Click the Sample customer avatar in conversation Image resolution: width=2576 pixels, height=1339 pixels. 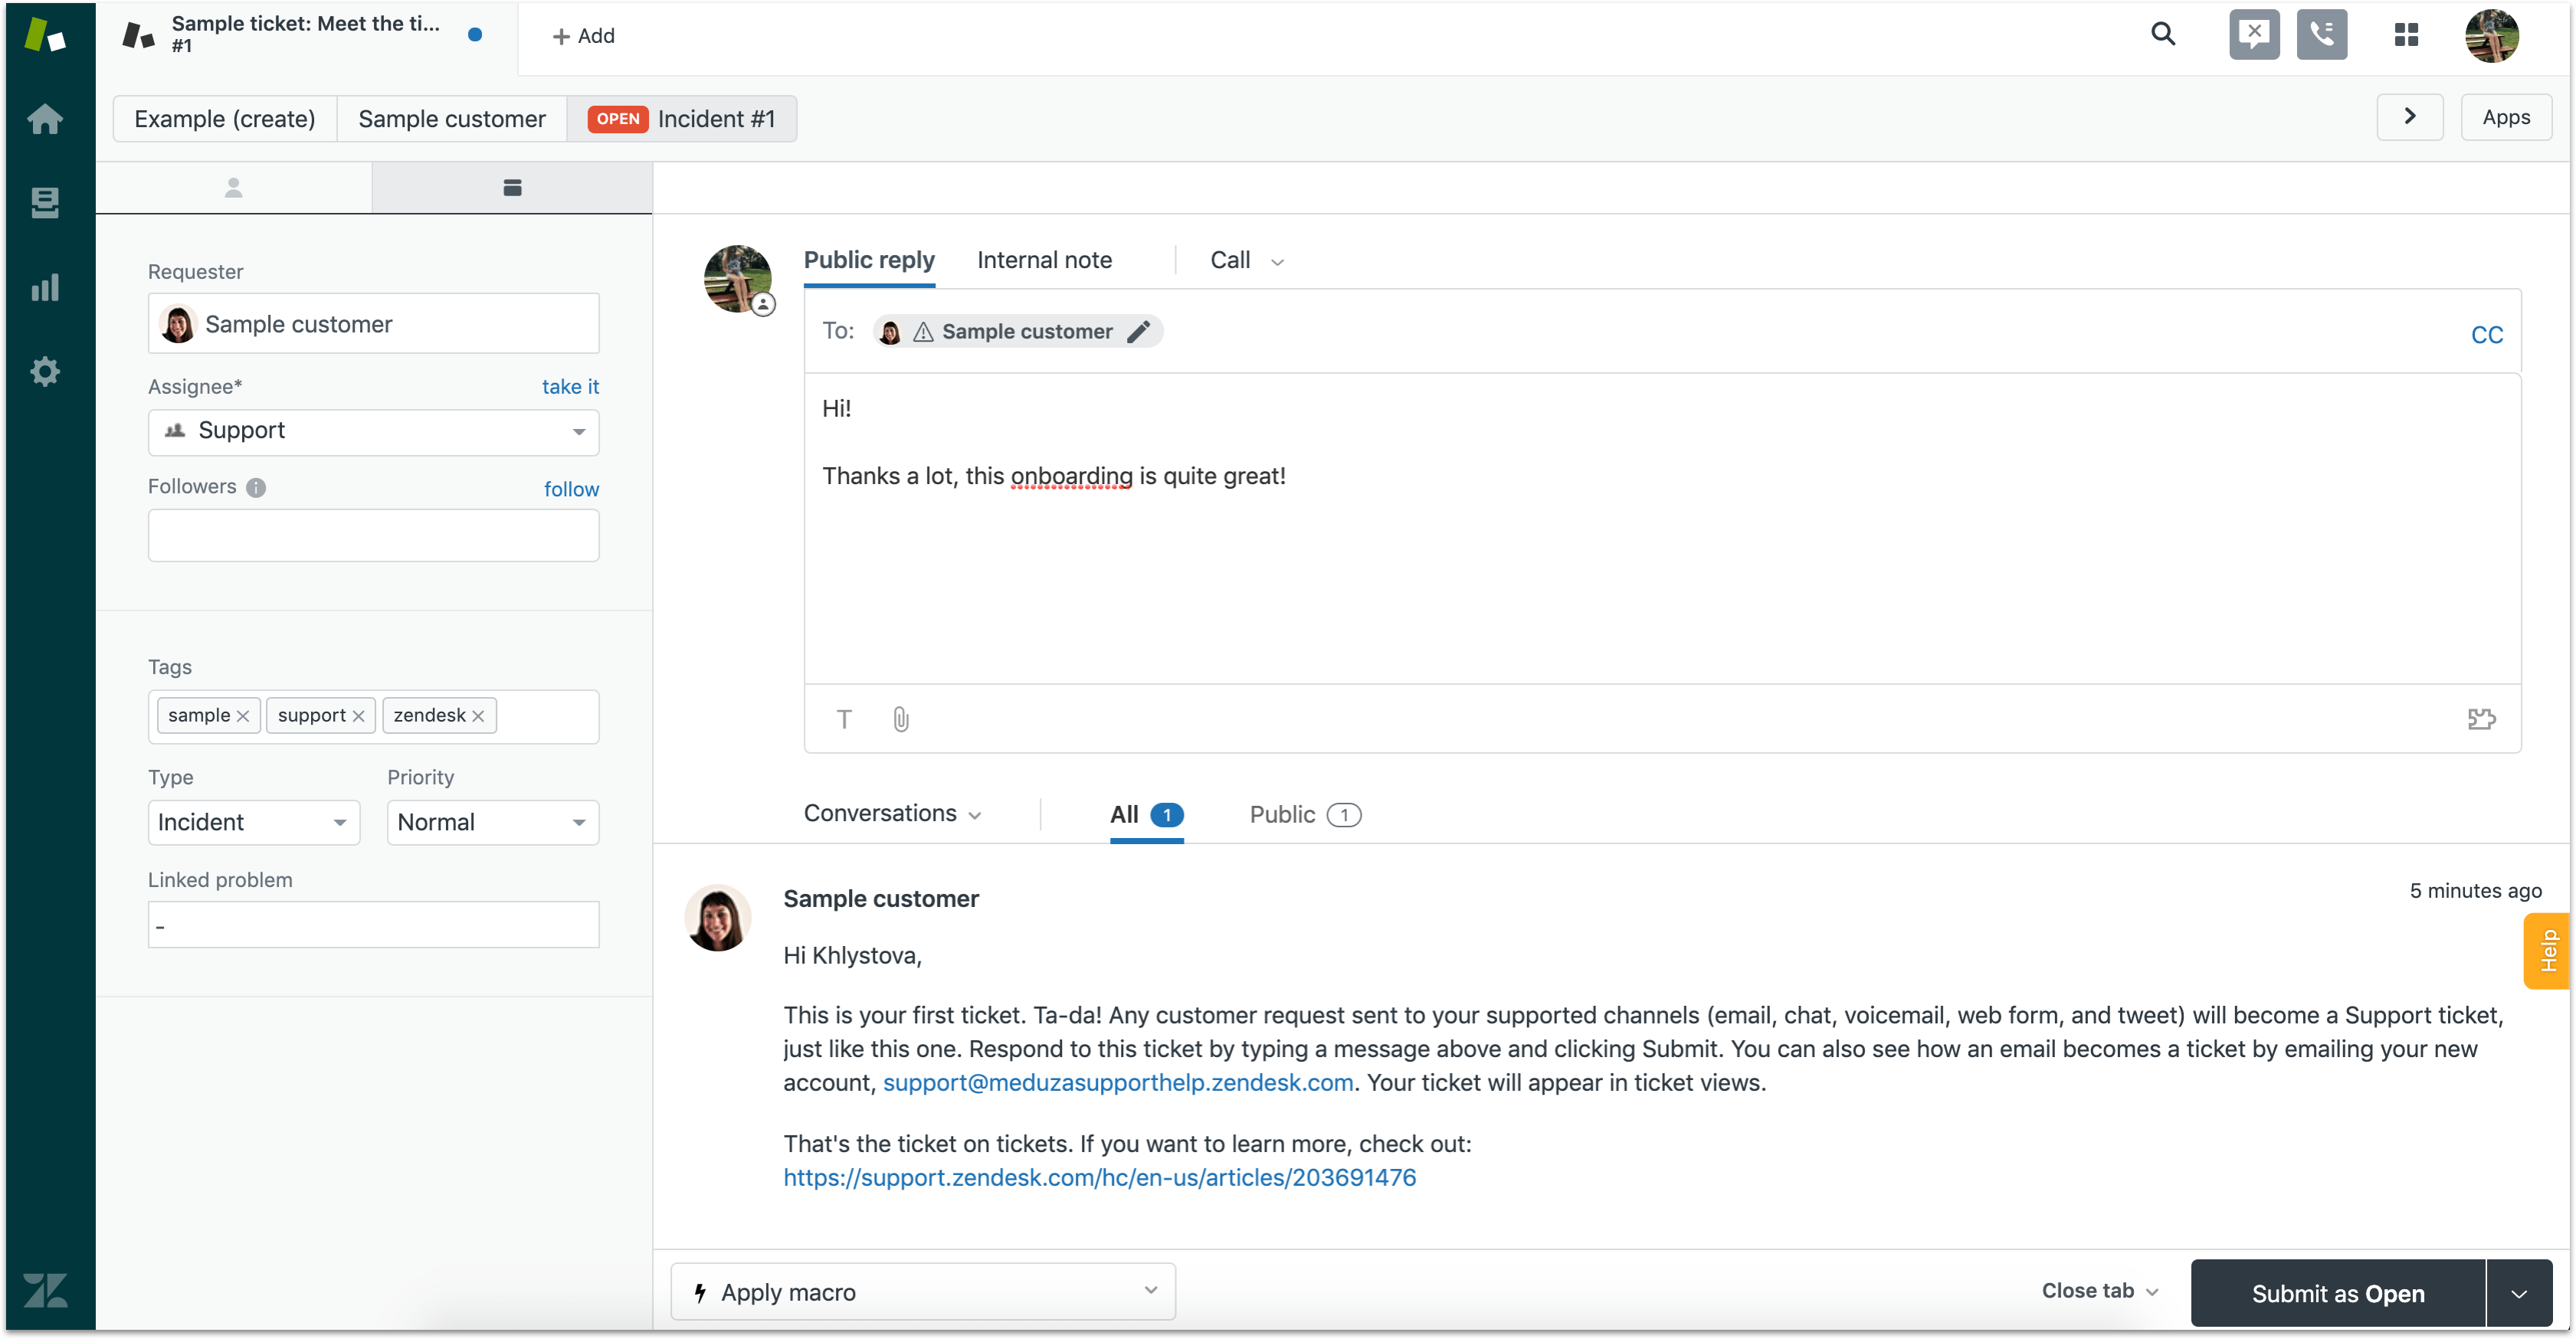717,917
